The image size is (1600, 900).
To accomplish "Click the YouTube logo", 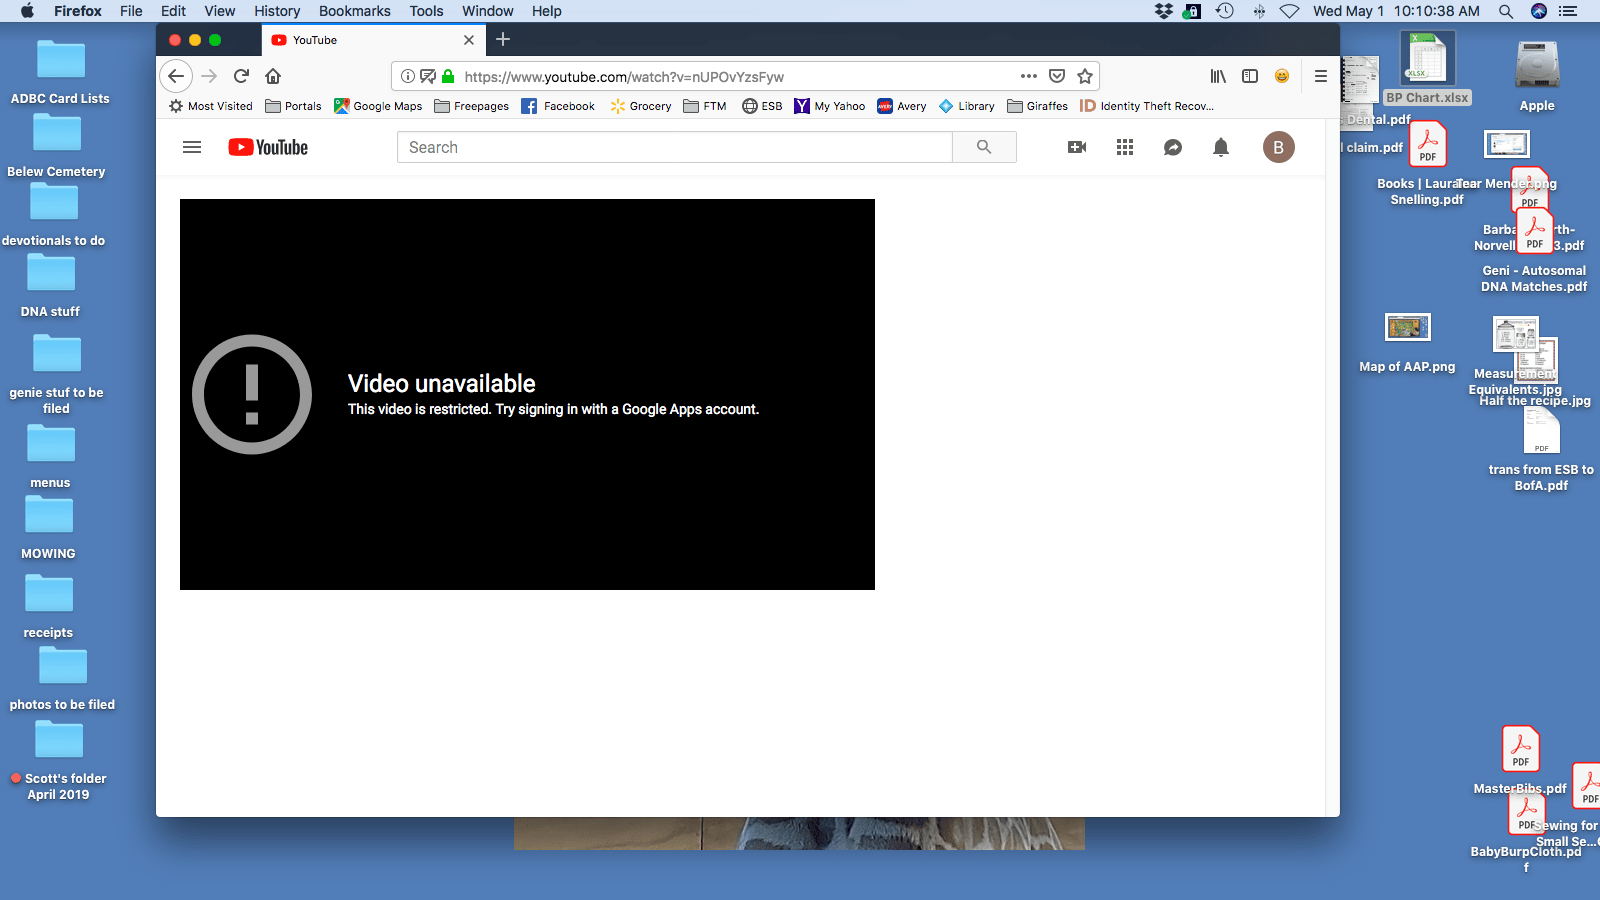I will pos(268,147).
